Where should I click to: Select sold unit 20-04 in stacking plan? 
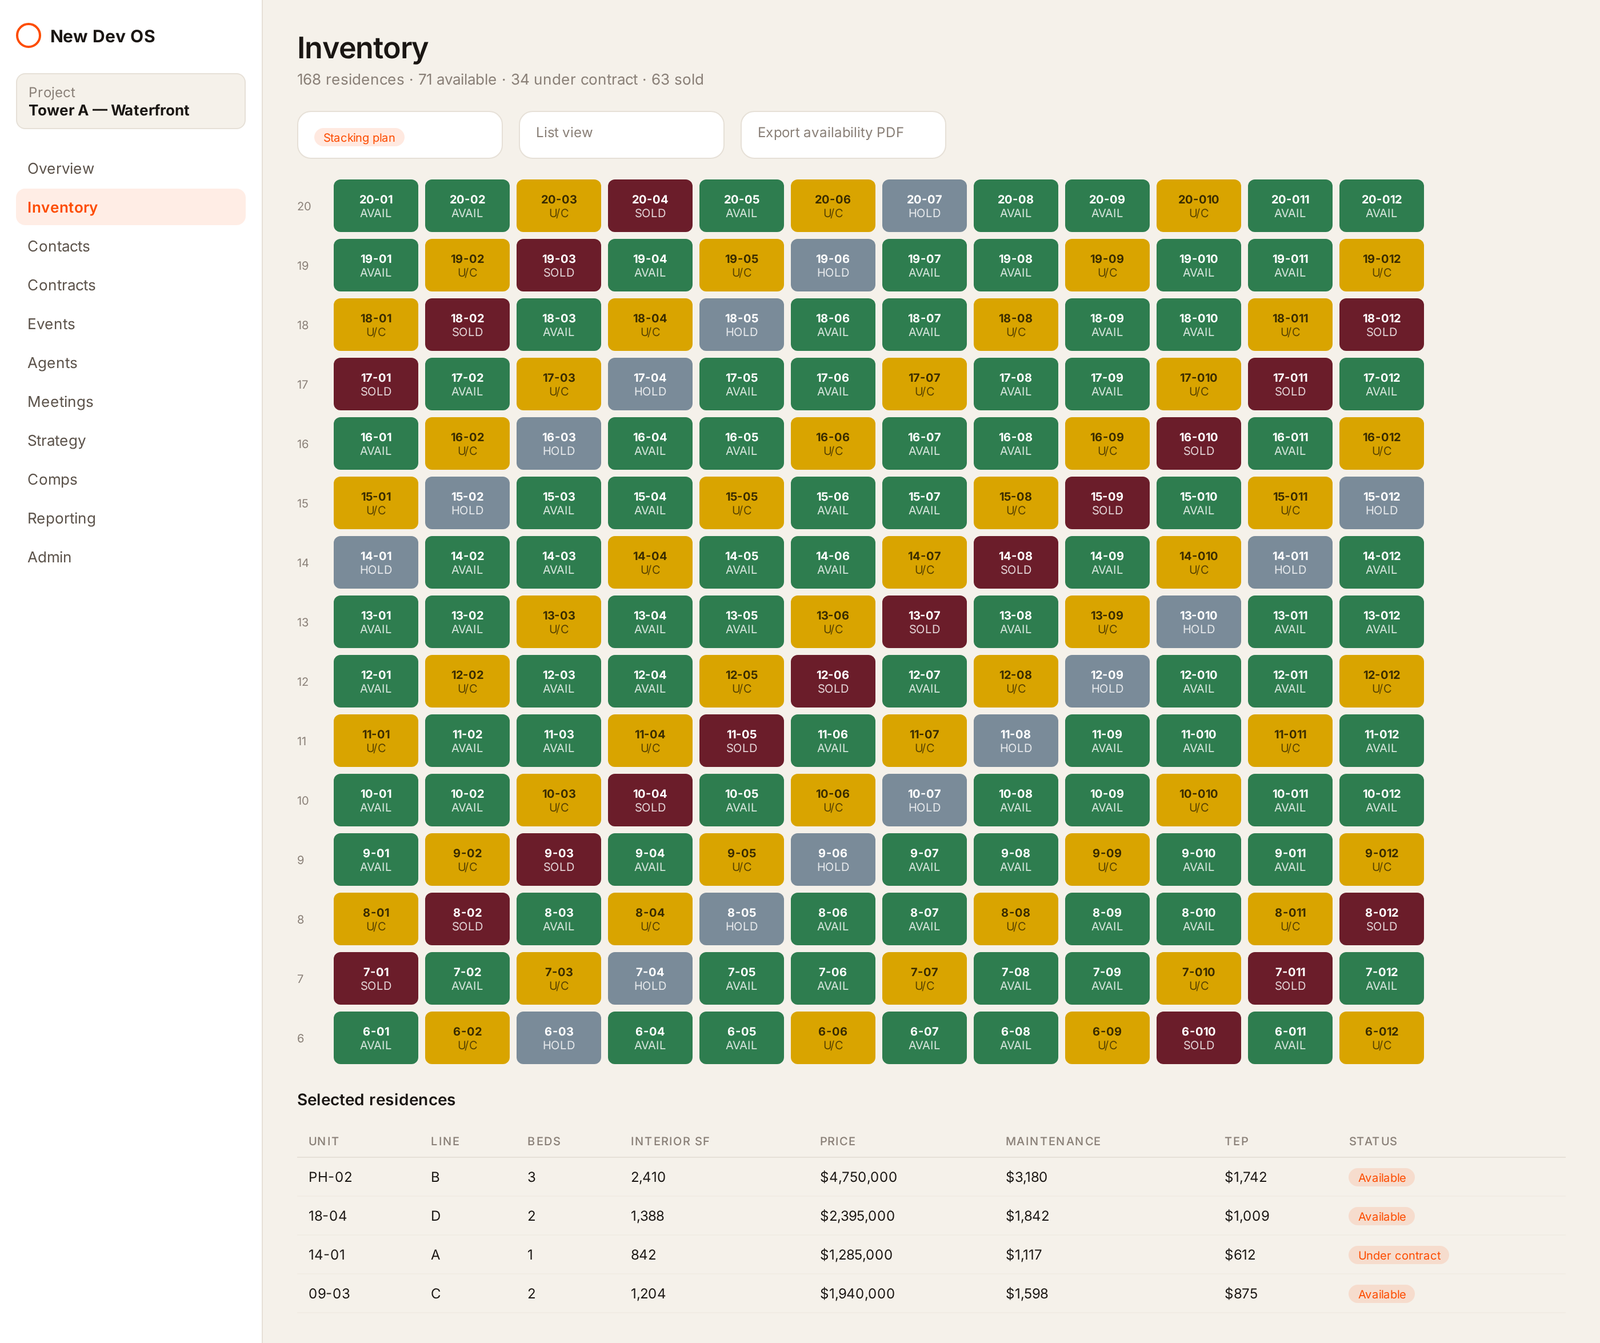coord(650,206)
